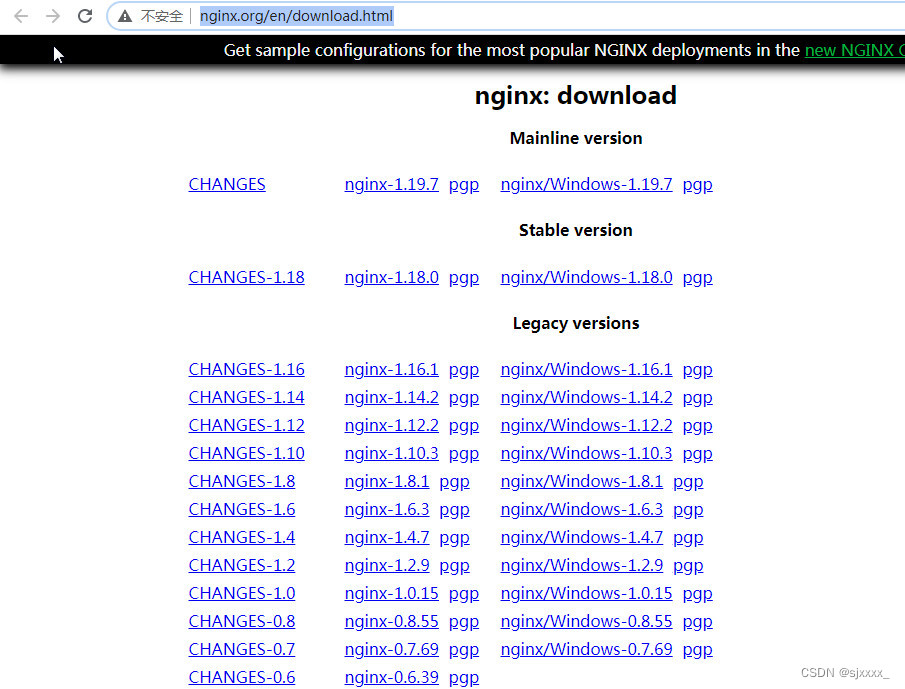
Task: Open CHANGES-1.2 link
Action: [242, 565]
